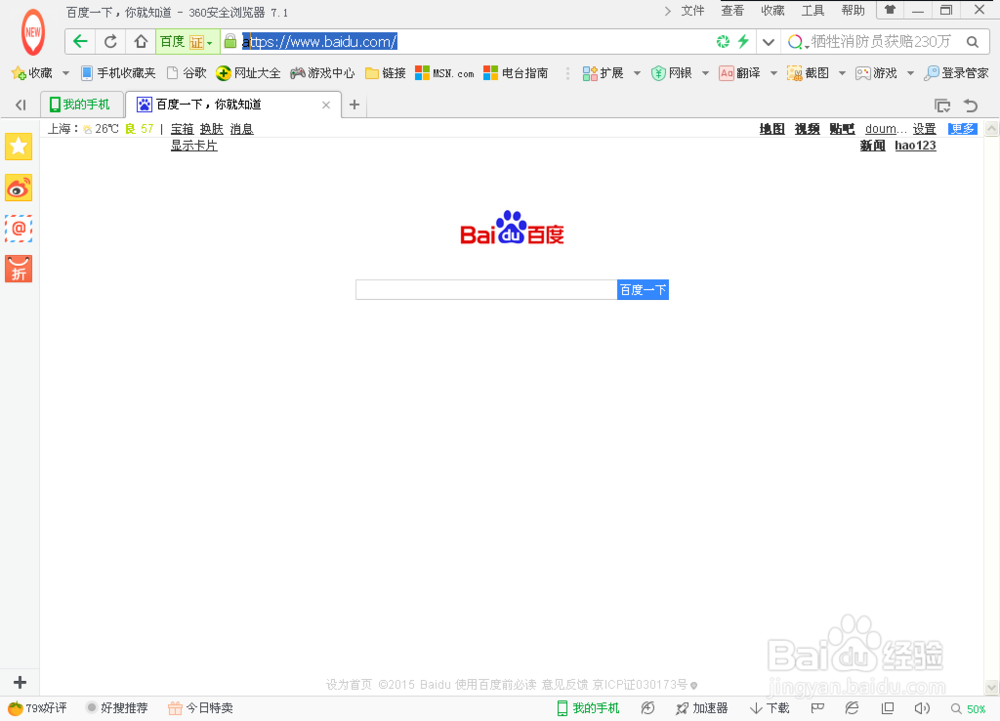Expand the address bar history dropdown
1000x721 pixels.
pyautogui.click(x=768, y=41)
